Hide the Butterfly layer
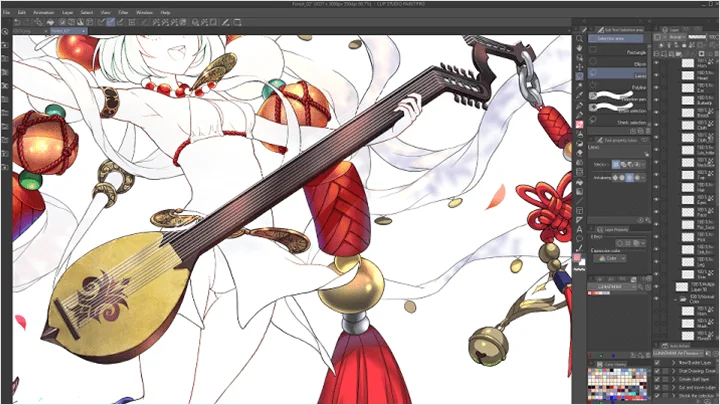Image resolution: width=720 pixels, height=405 pixels. pyautogui.click(x=657, y=100)
